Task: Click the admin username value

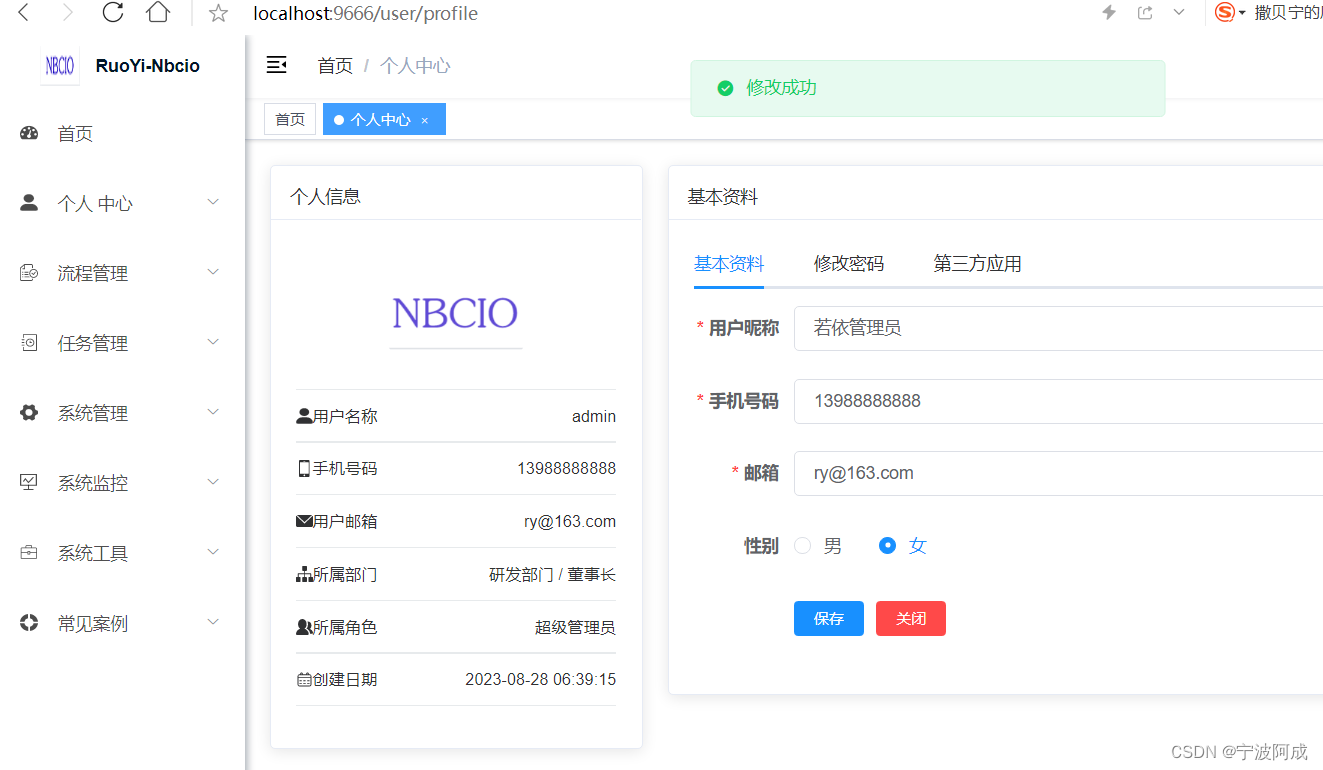Action: click(594, 417)
